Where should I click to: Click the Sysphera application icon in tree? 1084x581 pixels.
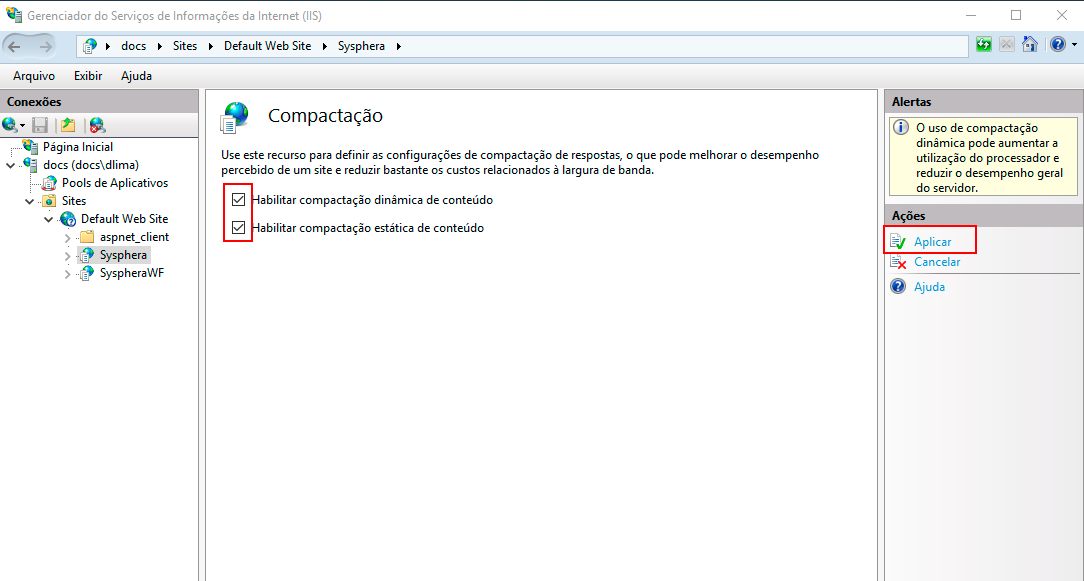pos(86,255)
